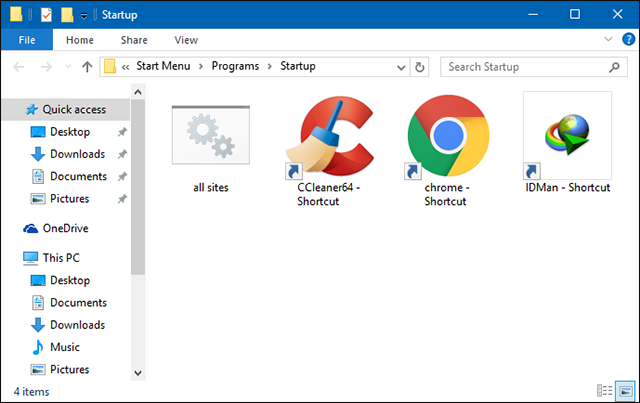Show hidden breadcrumb path with double chevron
The image size is (640, 403).
(125, 67)
